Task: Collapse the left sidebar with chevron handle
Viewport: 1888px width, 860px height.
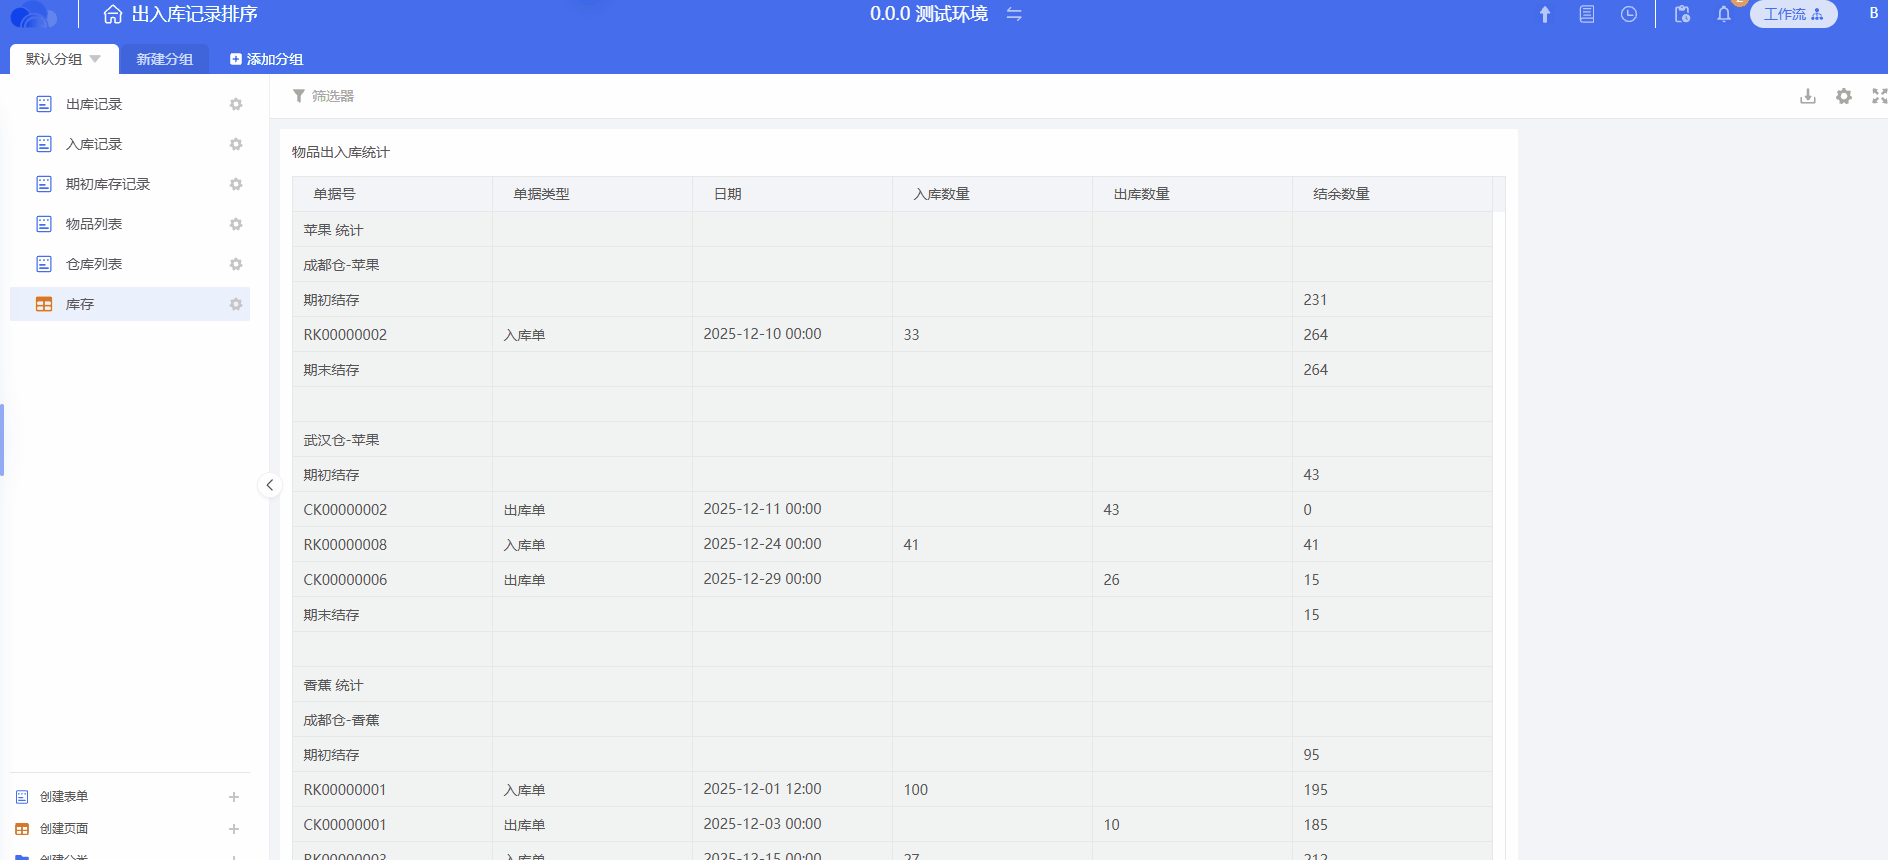Action: (269, 485)
